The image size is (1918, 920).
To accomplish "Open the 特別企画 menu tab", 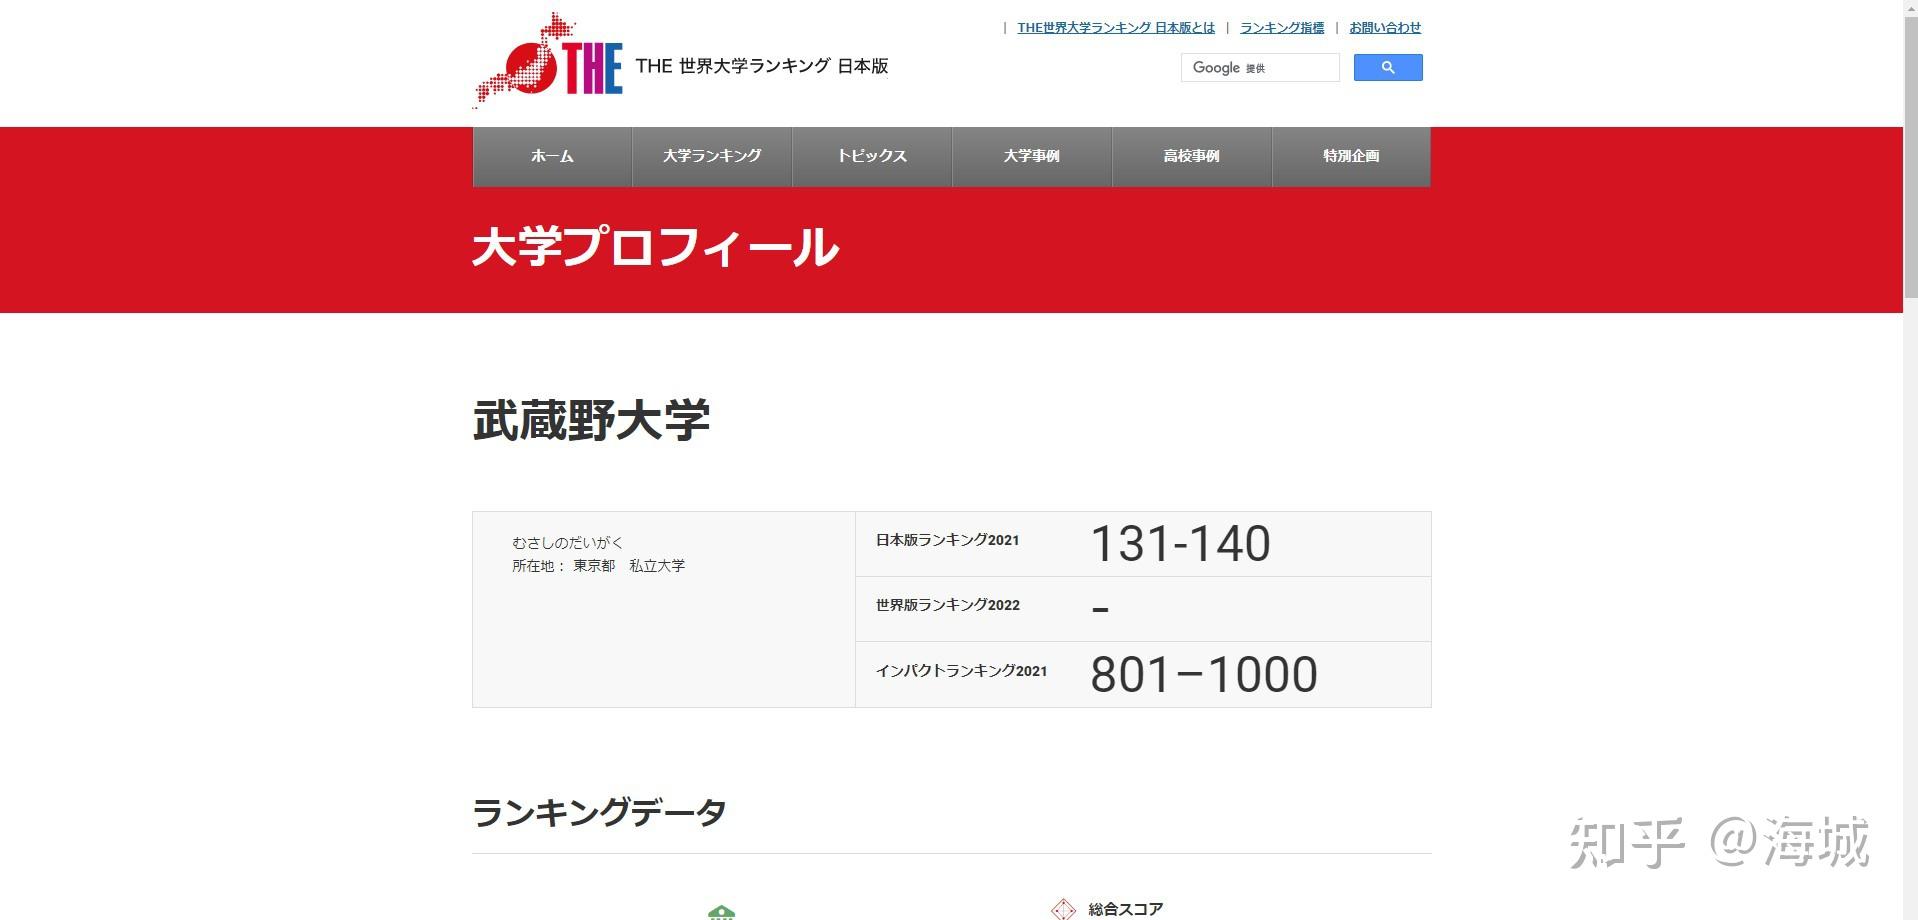I will point(1351,156).
